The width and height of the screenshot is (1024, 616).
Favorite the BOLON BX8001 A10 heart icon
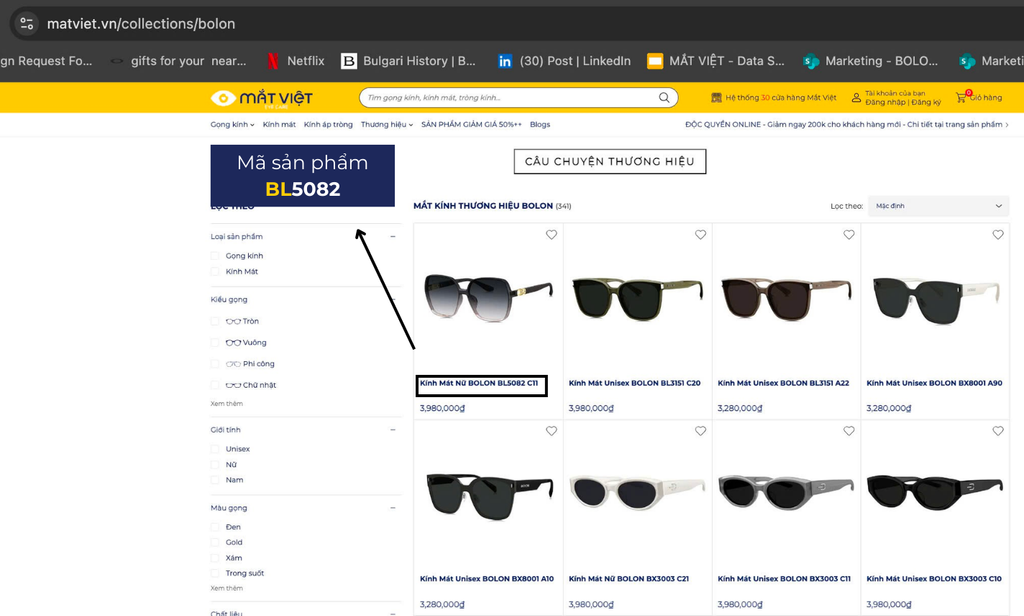point(551,431)
